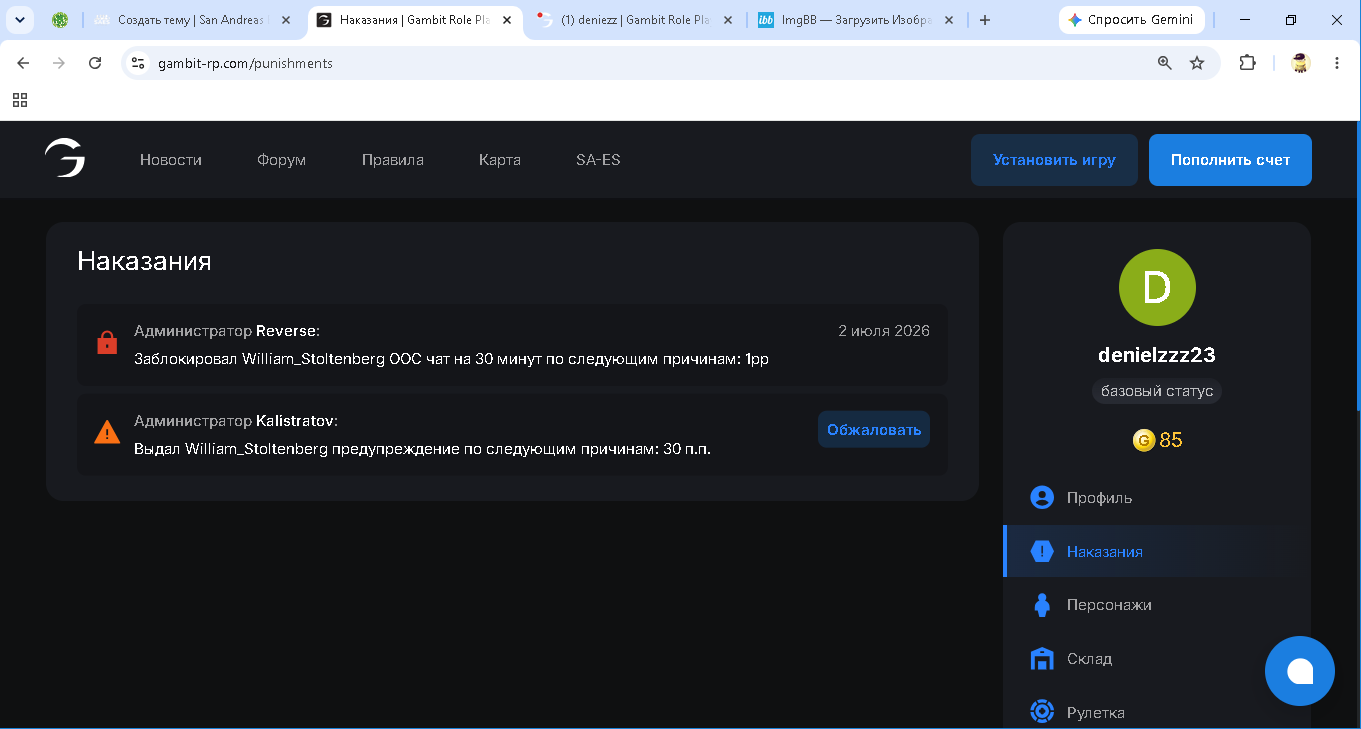Select the Наказания Gambit browser tab
1361x729 pixels.
click(x=415, y=20)
